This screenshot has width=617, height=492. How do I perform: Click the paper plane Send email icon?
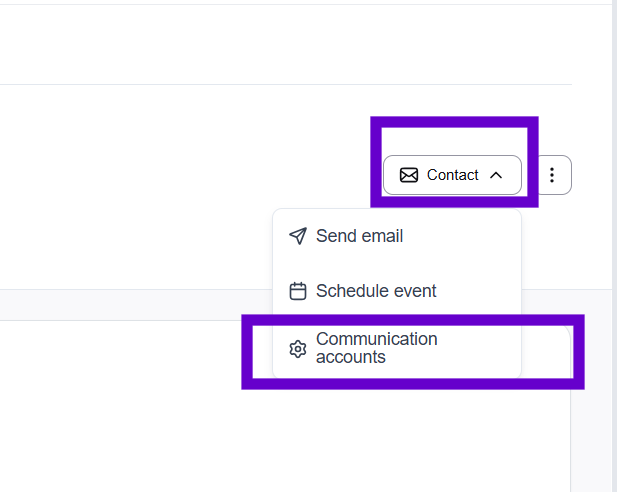coord(297,236)
